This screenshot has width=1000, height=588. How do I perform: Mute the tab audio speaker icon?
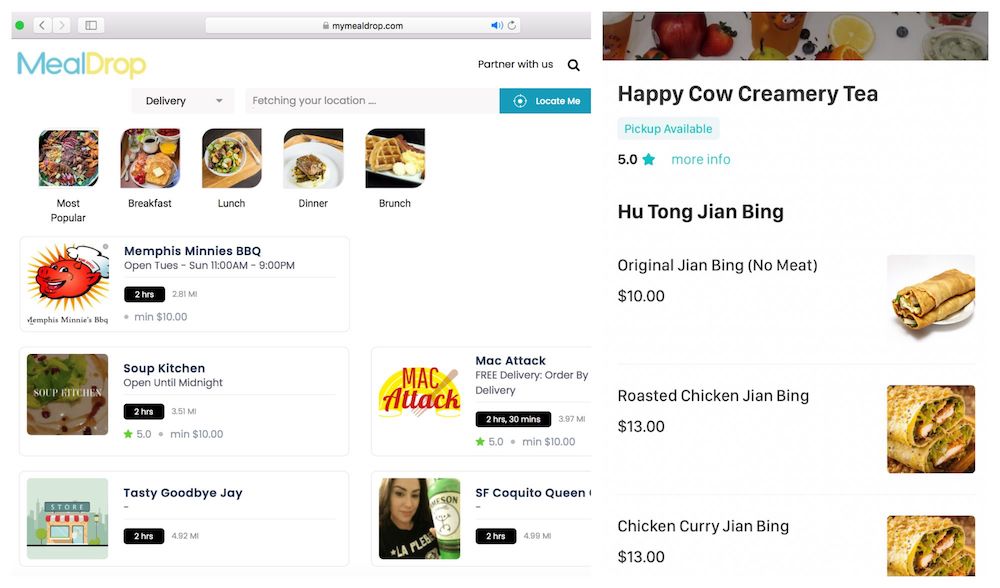[496, 26]
